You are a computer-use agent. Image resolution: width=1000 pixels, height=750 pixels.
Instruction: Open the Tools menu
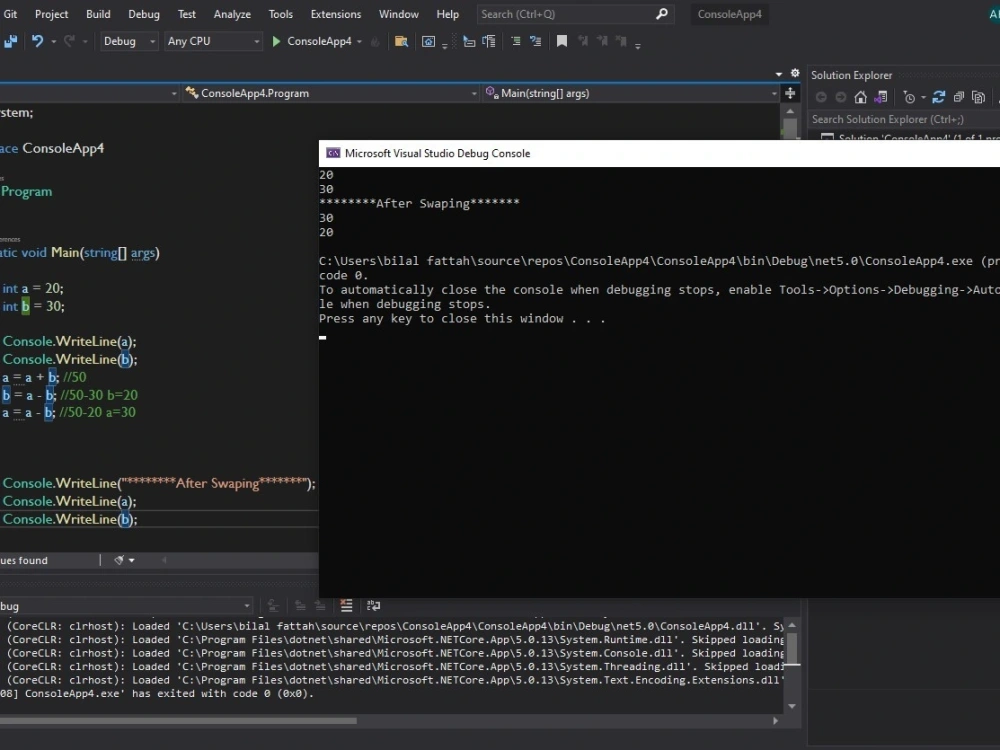point(281,13)
